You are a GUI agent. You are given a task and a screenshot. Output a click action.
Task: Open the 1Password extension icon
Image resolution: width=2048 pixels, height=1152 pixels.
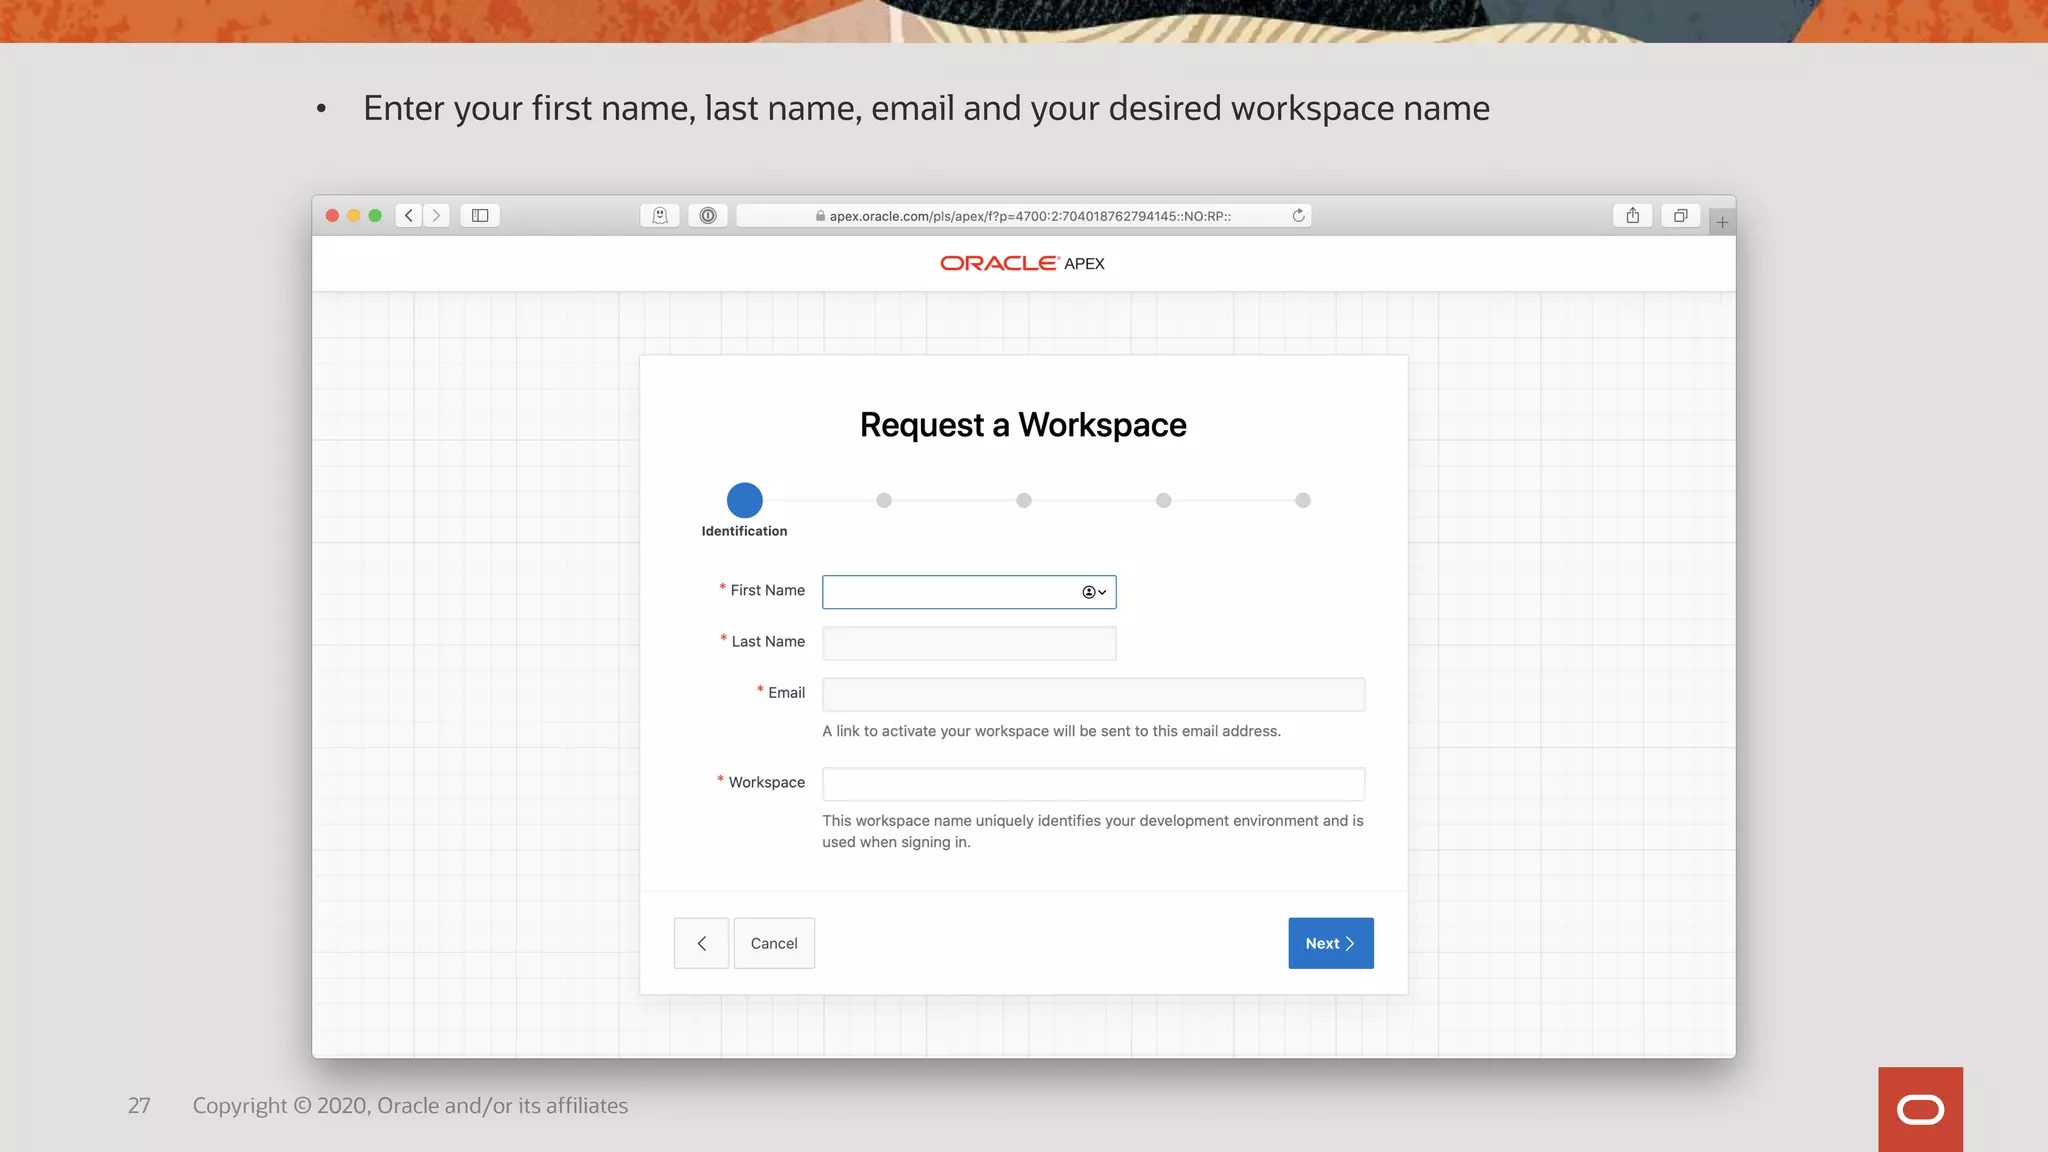point(708,215)
